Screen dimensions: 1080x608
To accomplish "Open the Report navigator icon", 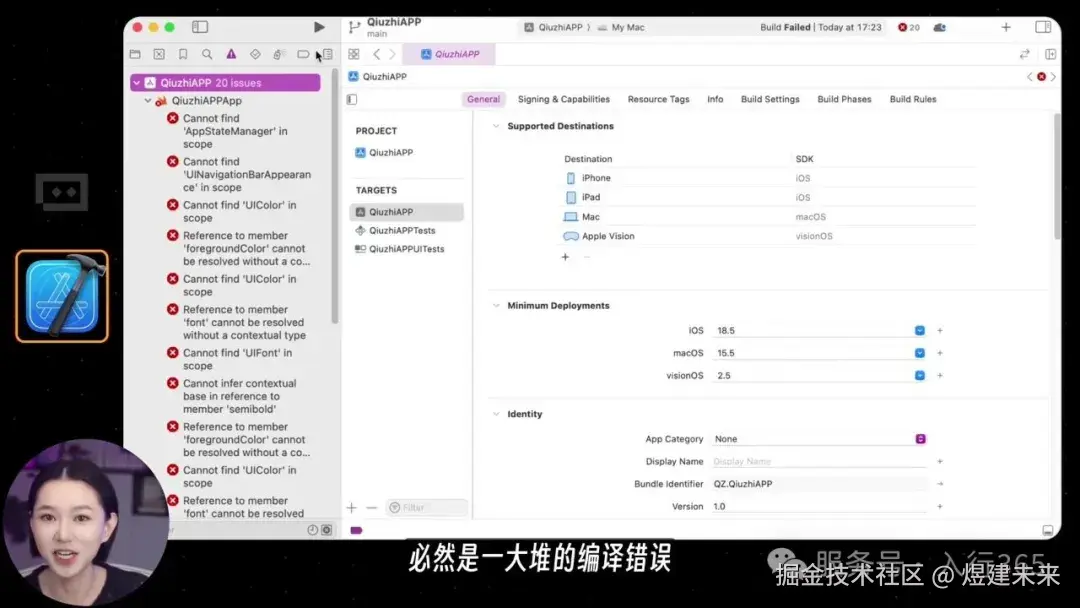I will pos(328,54).
